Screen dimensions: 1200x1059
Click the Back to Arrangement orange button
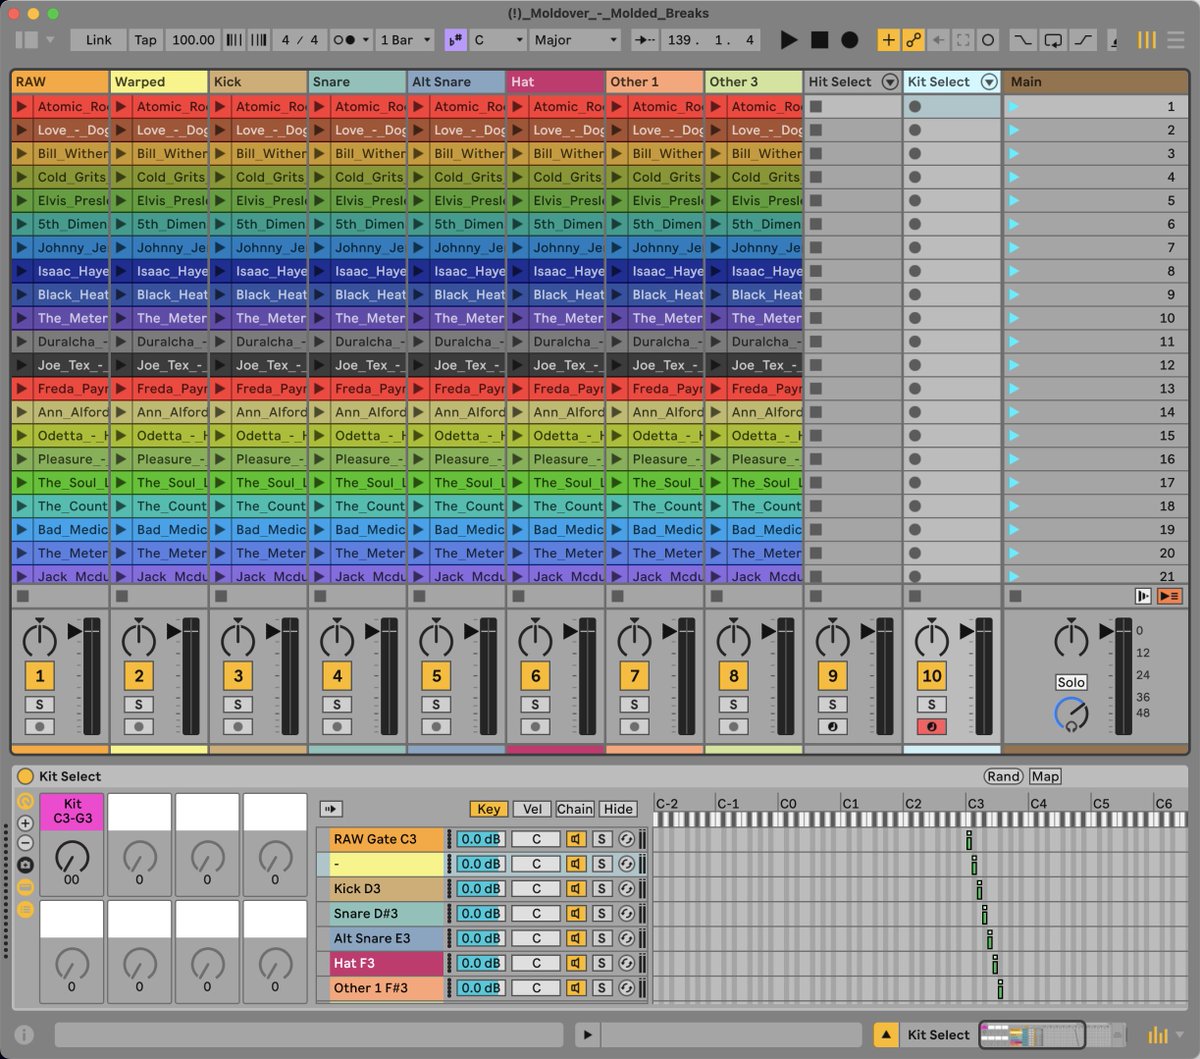point(1169,596)
